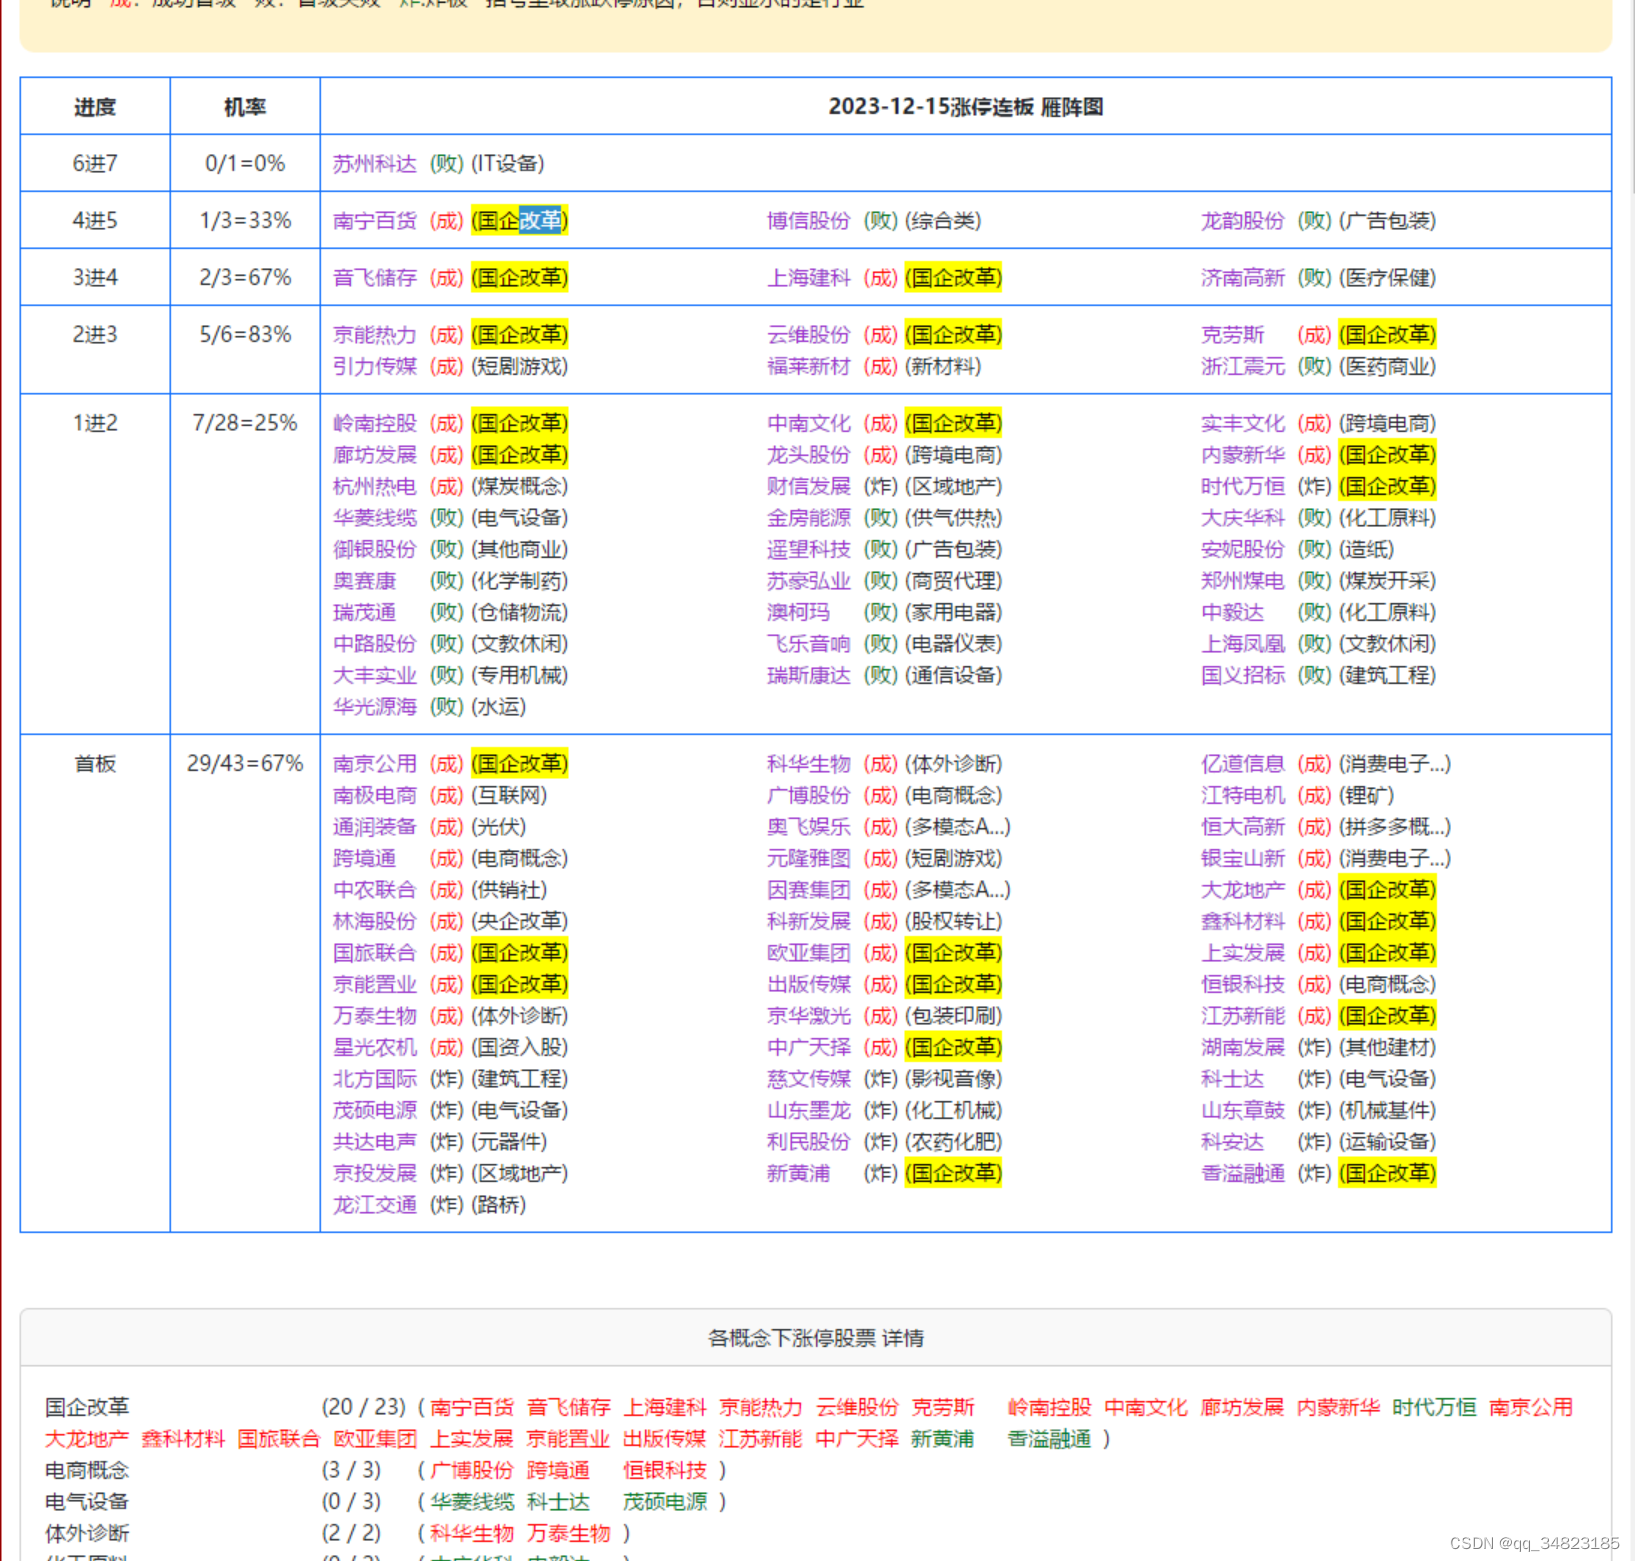Open 万泰生物 in the 体外诊断 details row
The image size is (1635, 1561).
tap(569, 1533)
